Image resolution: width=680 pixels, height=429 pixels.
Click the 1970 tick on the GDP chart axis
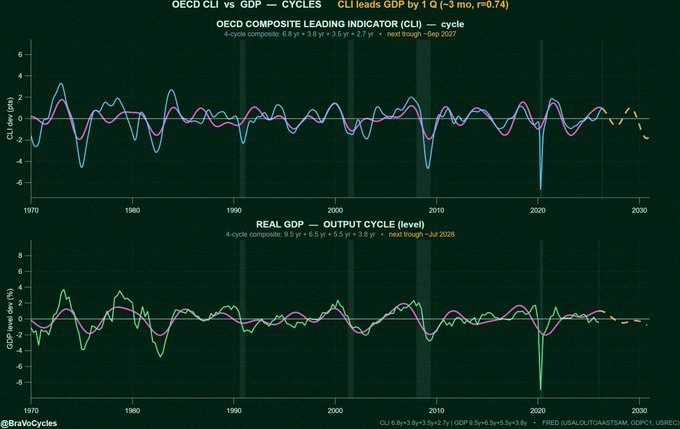(x=31, y=410)
